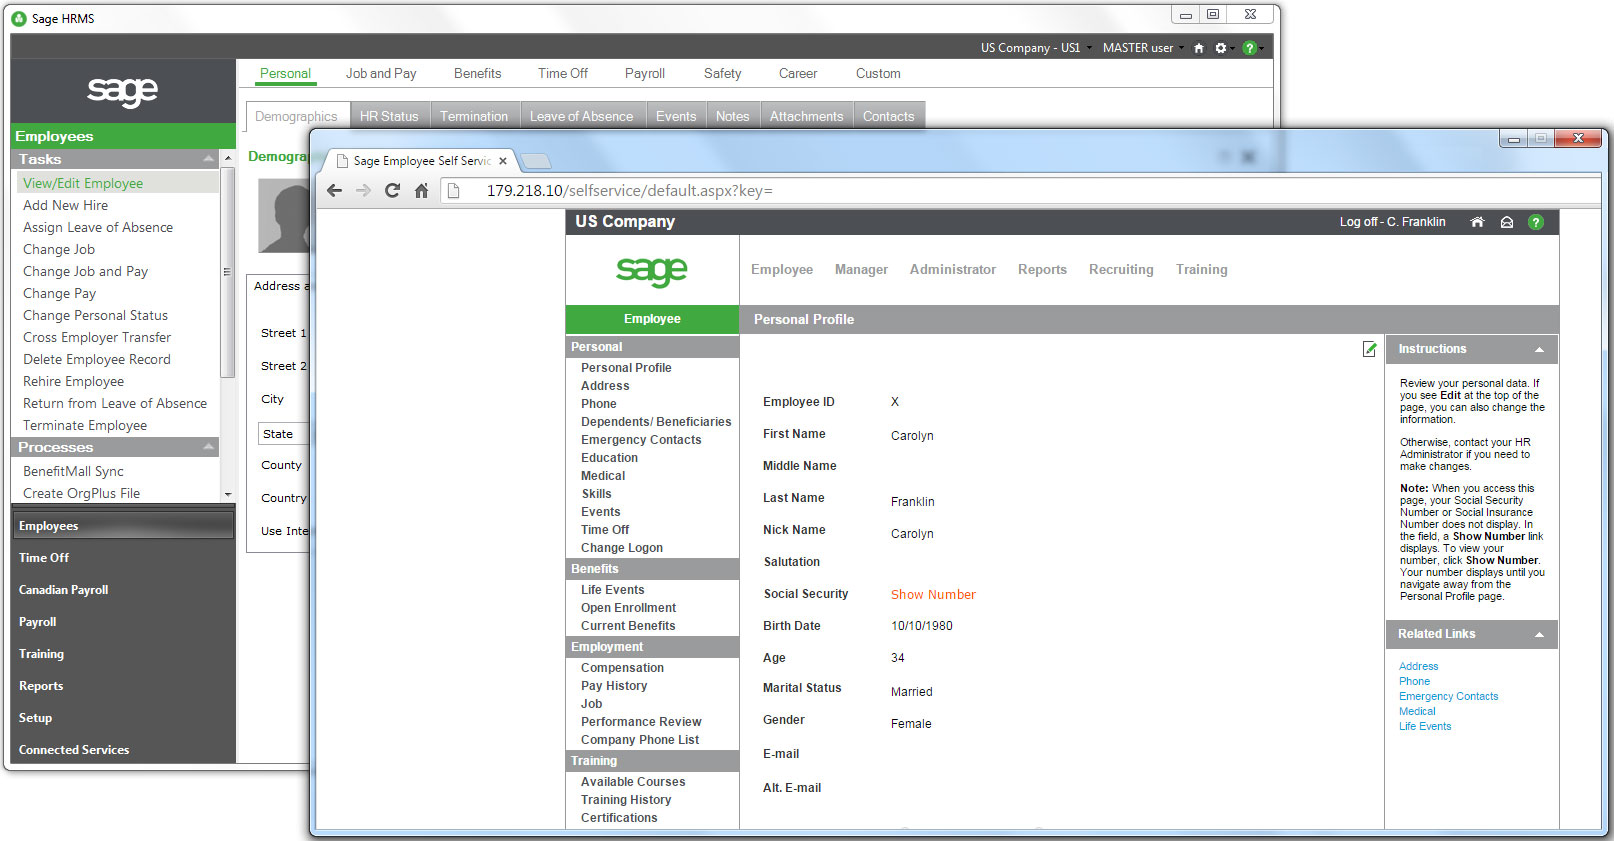Open the Benefits tab in Sage HRMS
1614x841 pixels.
(x=477, y=74)
